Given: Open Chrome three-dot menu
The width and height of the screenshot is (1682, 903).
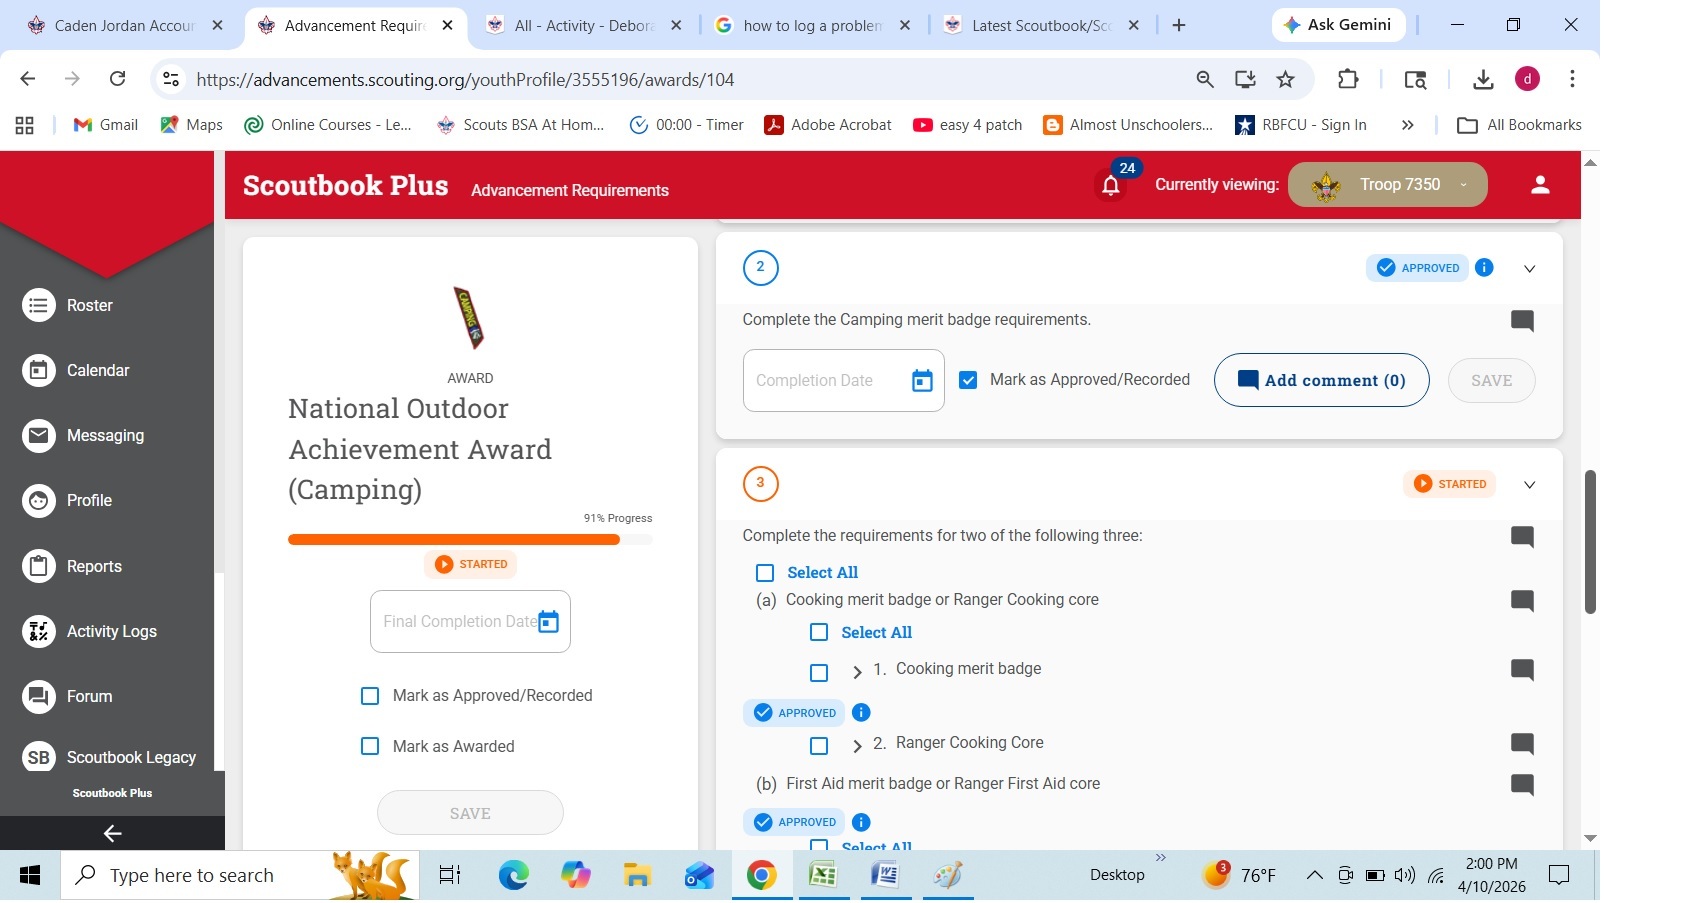Looking at the screenshot, I should pos(1572,79).
